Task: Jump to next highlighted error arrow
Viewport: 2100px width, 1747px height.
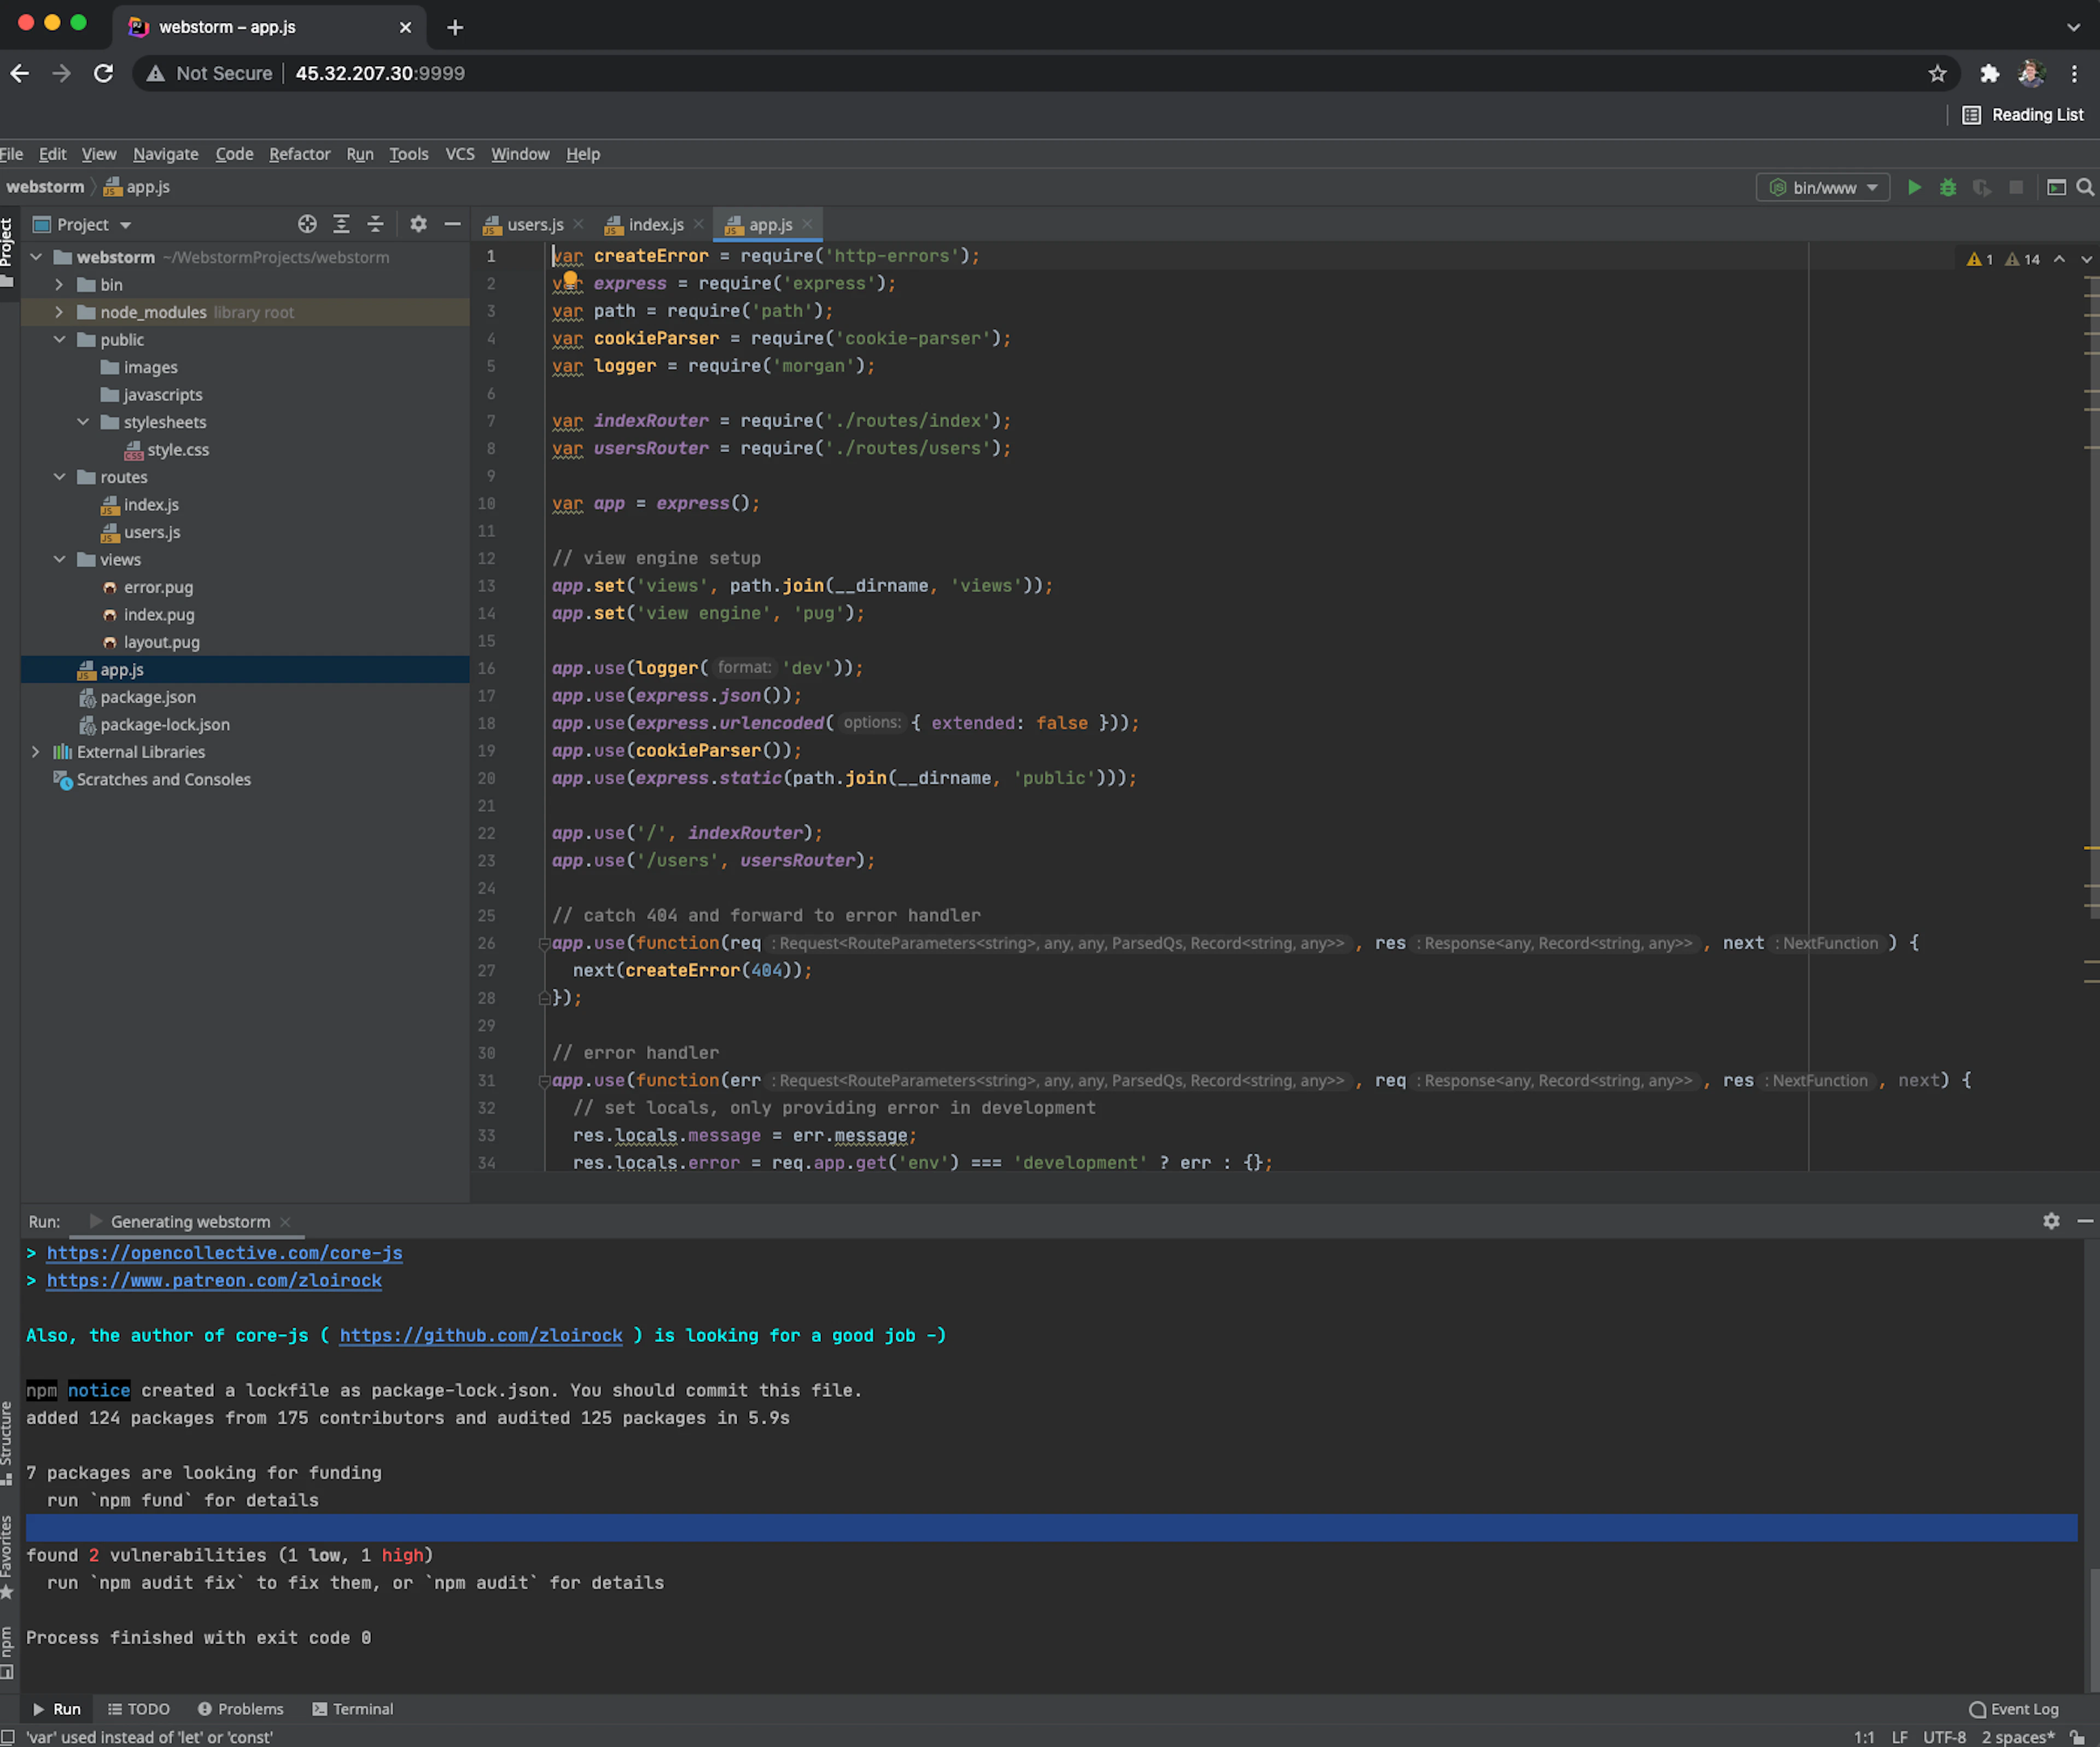Action: 2086,259
